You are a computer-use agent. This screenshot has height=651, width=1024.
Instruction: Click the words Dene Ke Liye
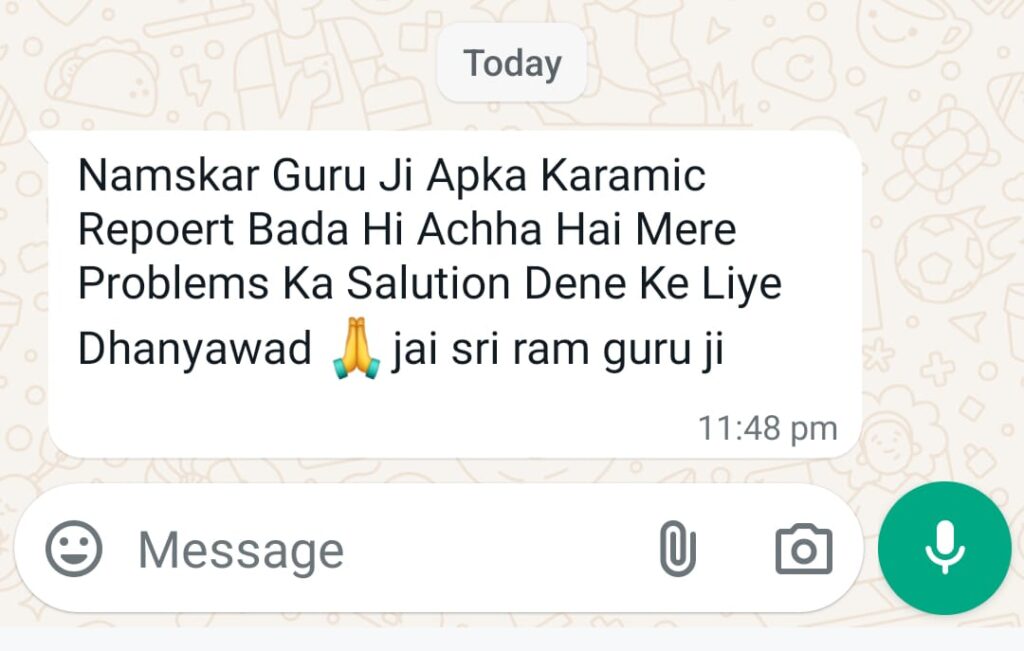652,285
